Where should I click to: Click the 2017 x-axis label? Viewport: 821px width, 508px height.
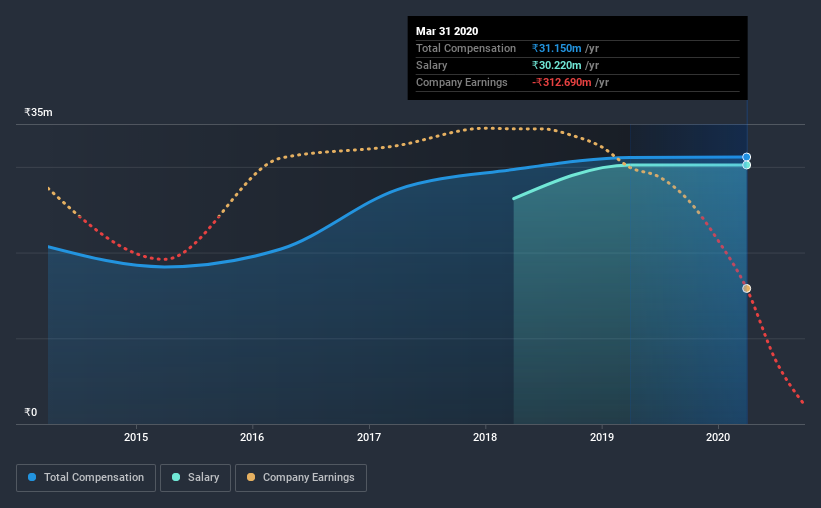[x=369, y=437]
